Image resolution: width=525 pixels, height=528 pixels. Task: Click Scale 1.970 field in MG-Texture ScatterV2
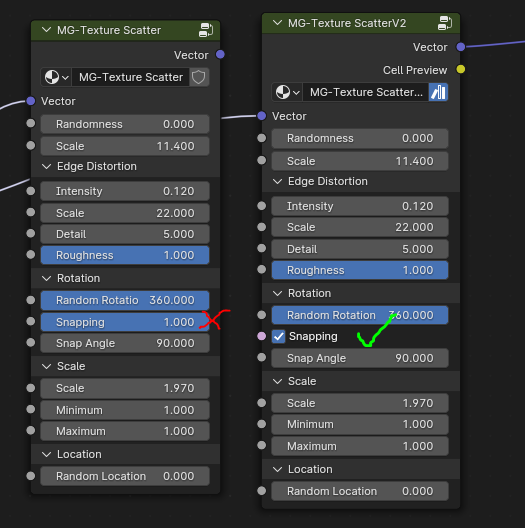point(360,403)
